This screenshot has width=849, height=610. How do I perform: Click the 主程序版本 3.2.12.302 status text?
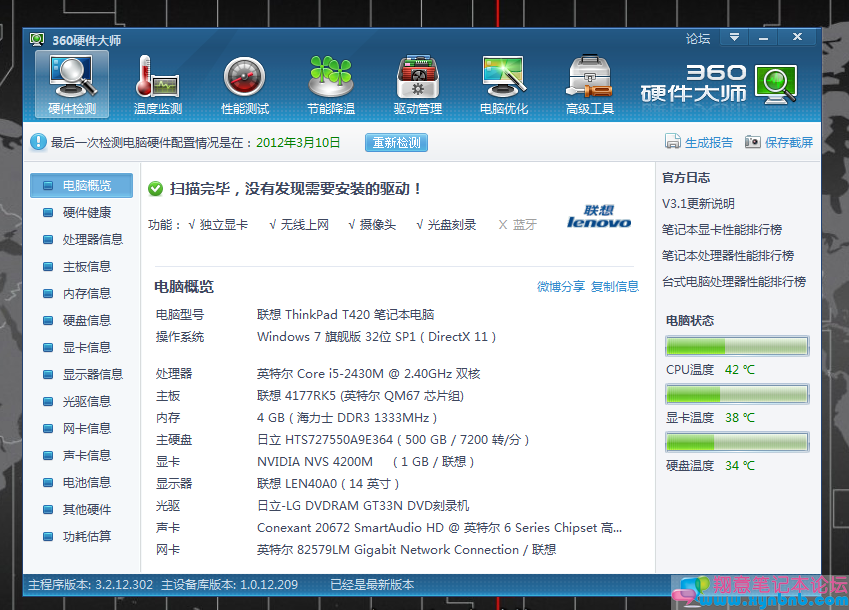[x=90, y=585]
